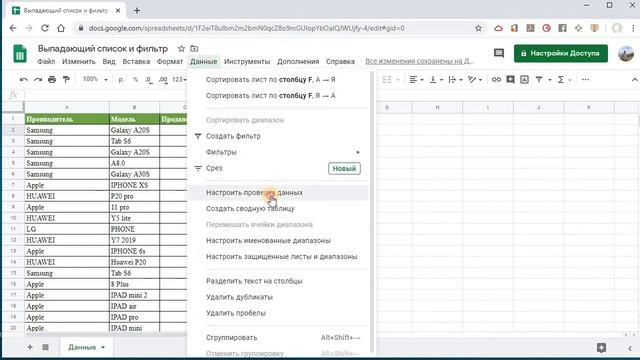This screenshot has width=640, height=360.
Task: Select the Paint format roller tool
Action: (66, 80)
